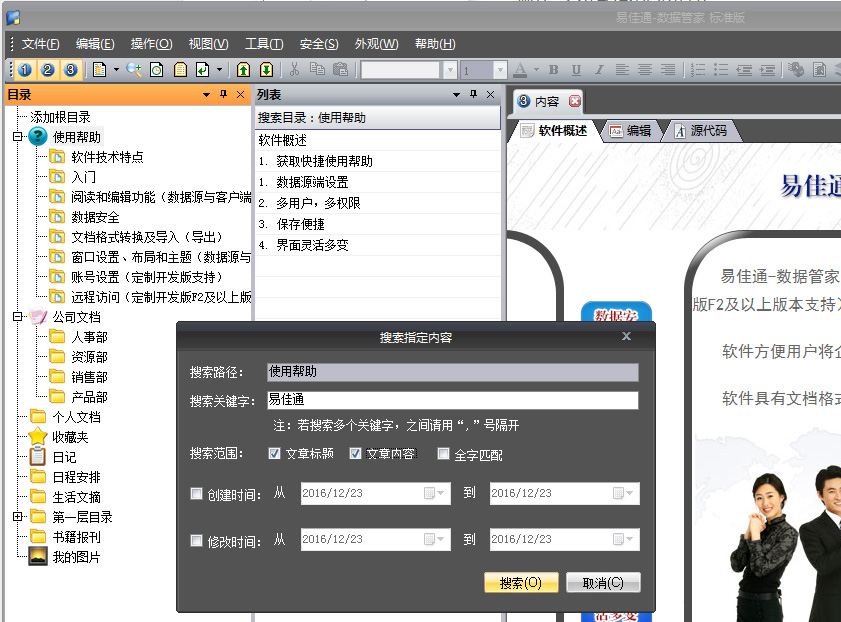
Task: Expand the 第一层目录 tree node
Action: point(17,517)
